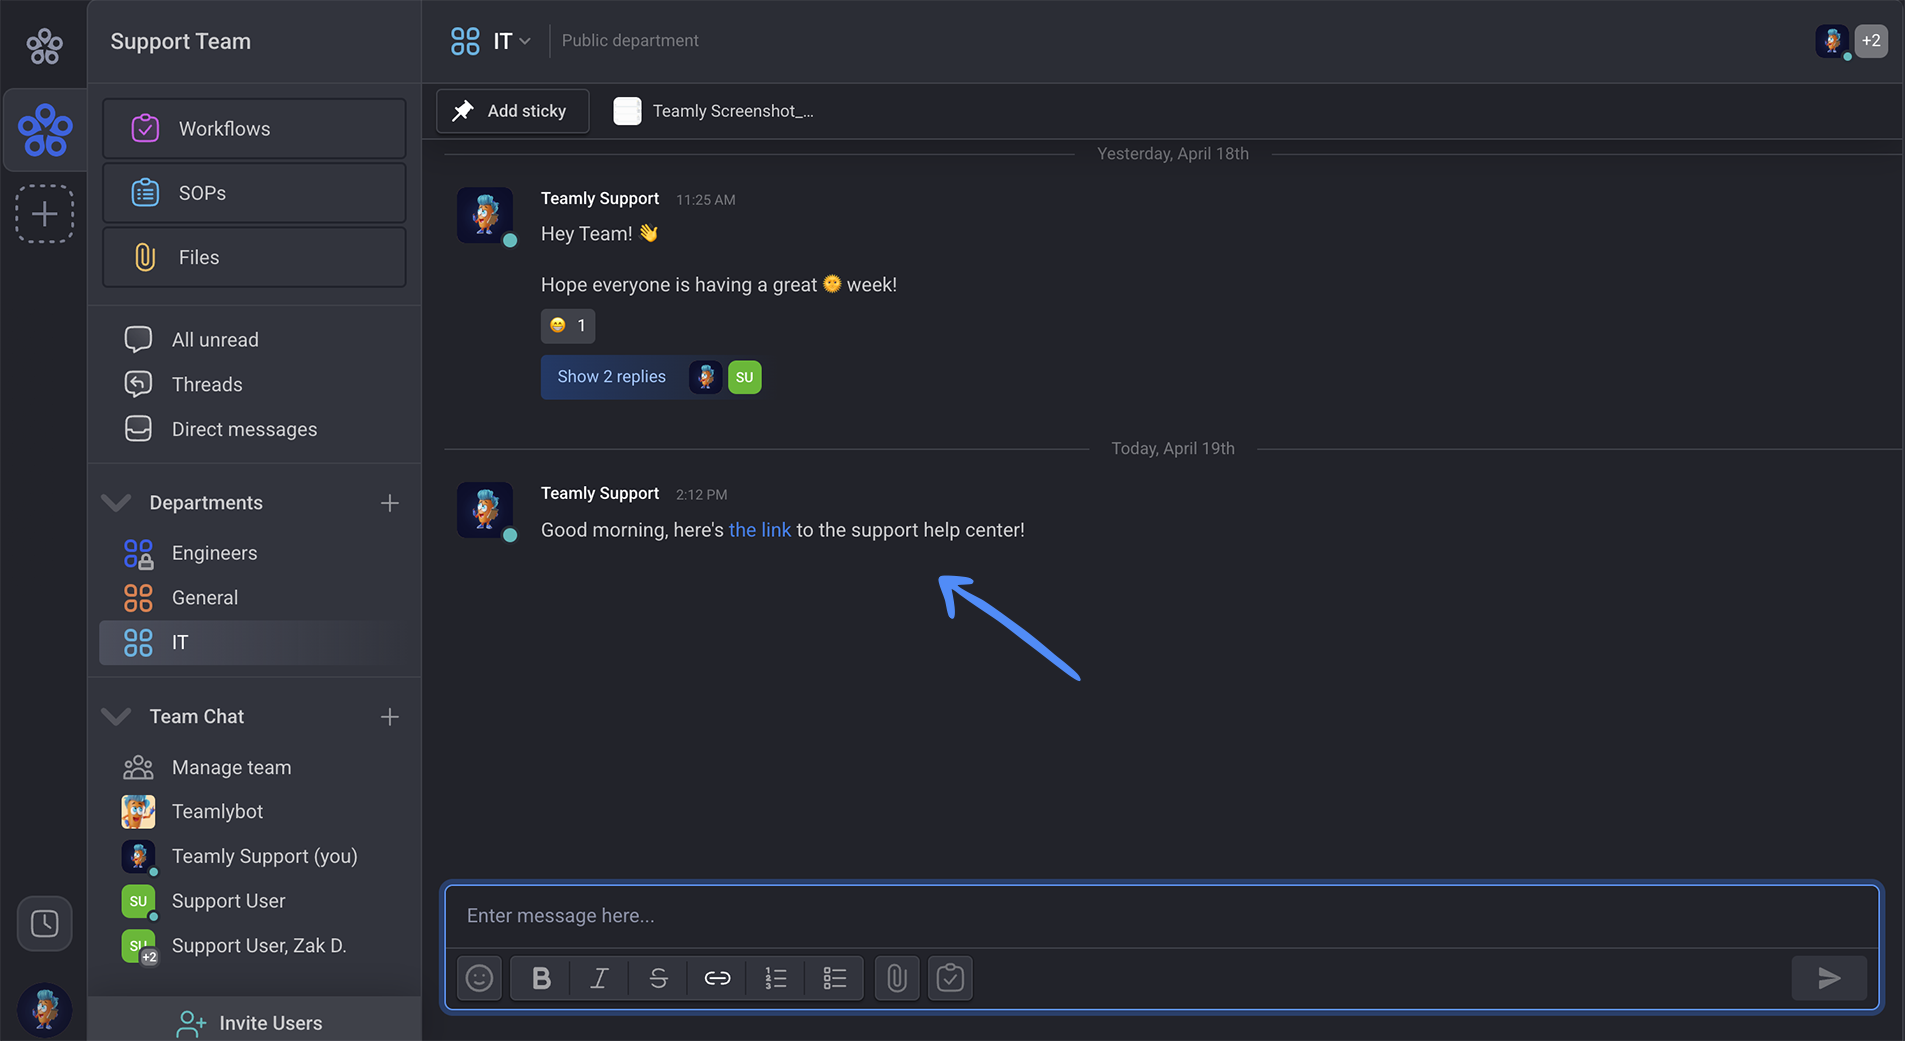Click Public department label in header

pos(630,41)
